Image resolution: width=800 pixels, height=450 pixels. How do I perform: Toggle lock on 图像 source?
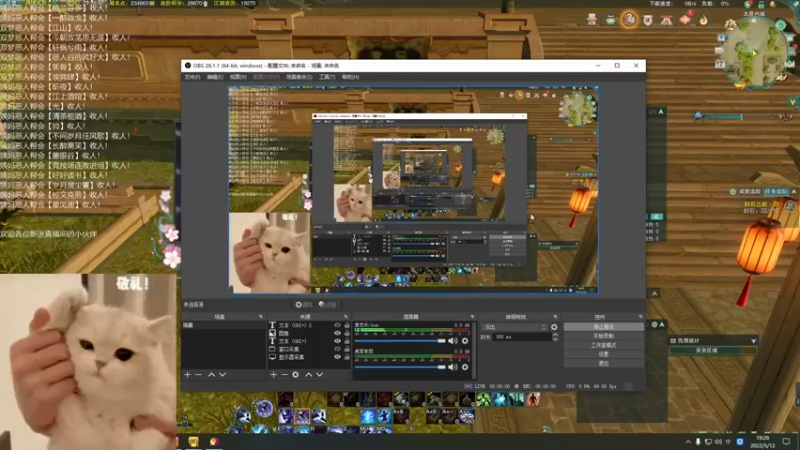point(347,333)
